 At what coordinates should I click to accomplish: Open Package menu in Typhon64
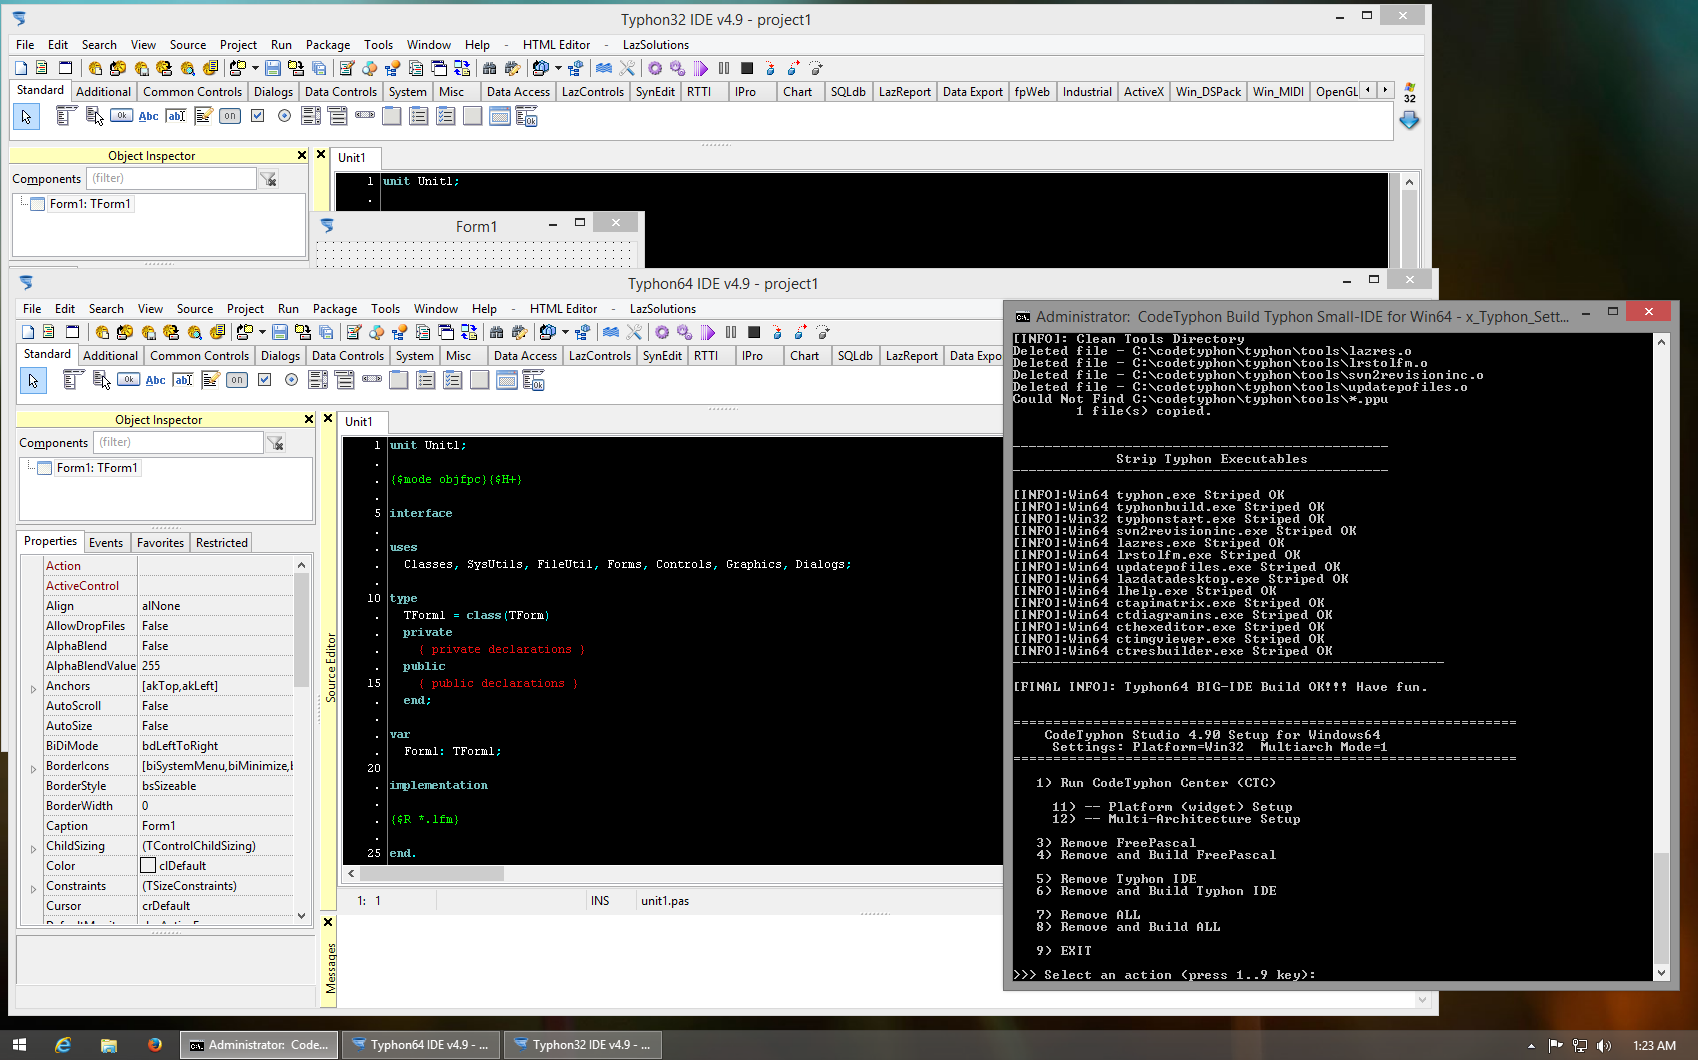[x=335, y=309]
